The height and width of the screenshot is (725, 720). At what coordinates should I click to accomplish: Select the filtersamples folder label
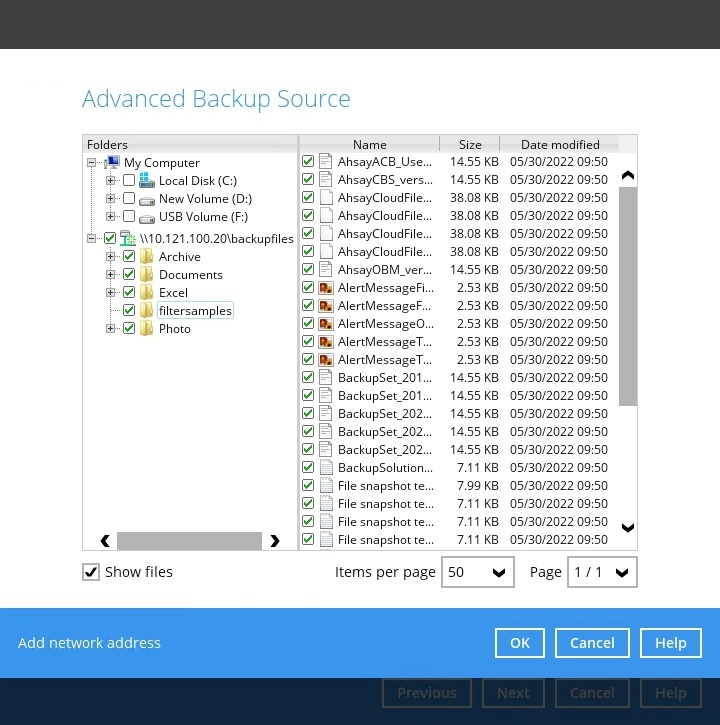point(195,311)
